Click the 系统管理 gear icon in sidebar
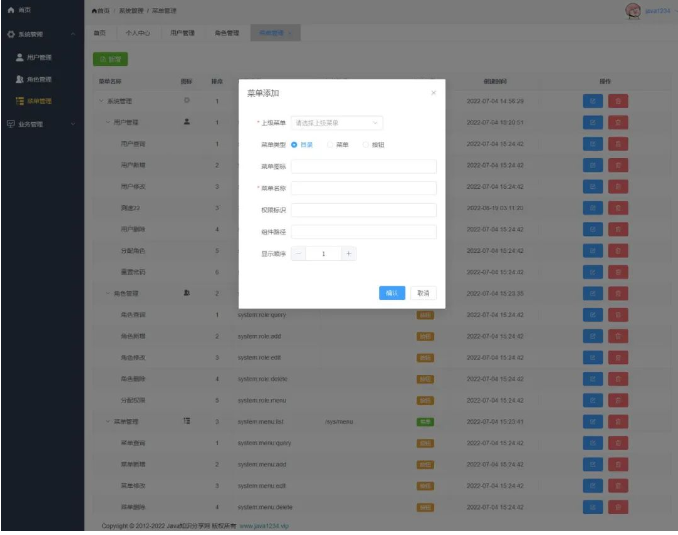The width and height of the screenshot is (678, 535). (x=11, y=34)
